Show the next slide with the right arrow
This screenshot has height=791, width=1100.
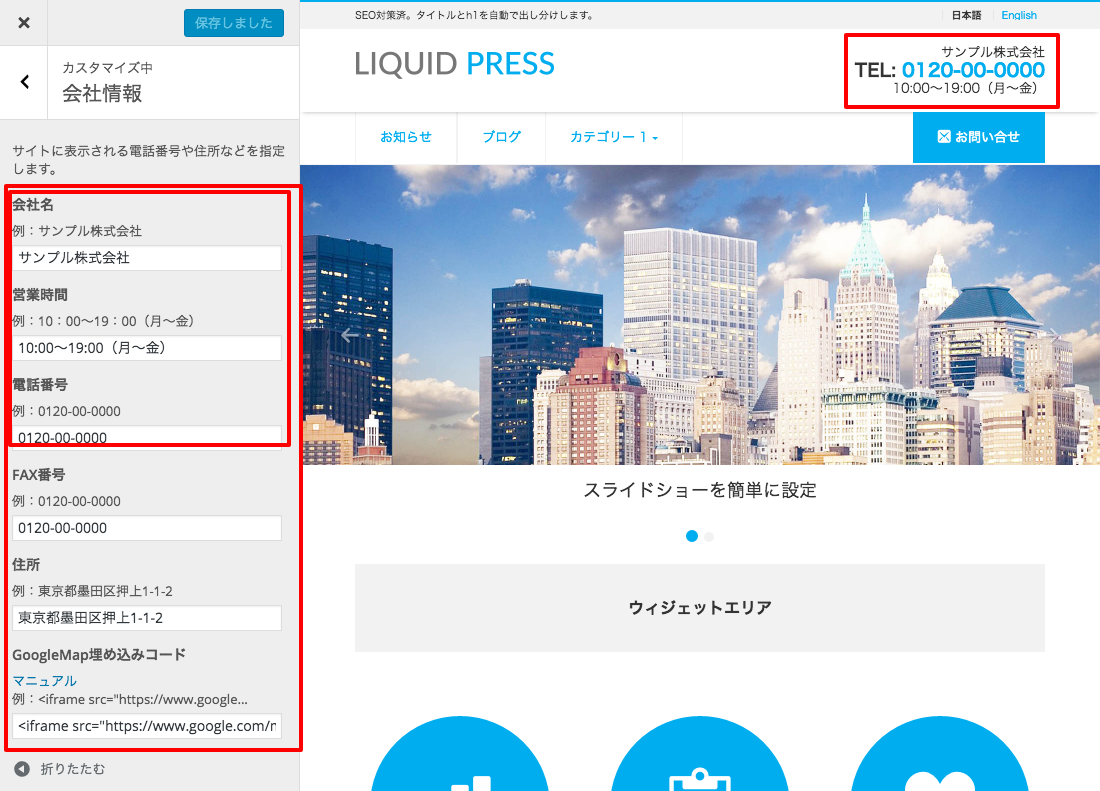tap(1052, 335)
